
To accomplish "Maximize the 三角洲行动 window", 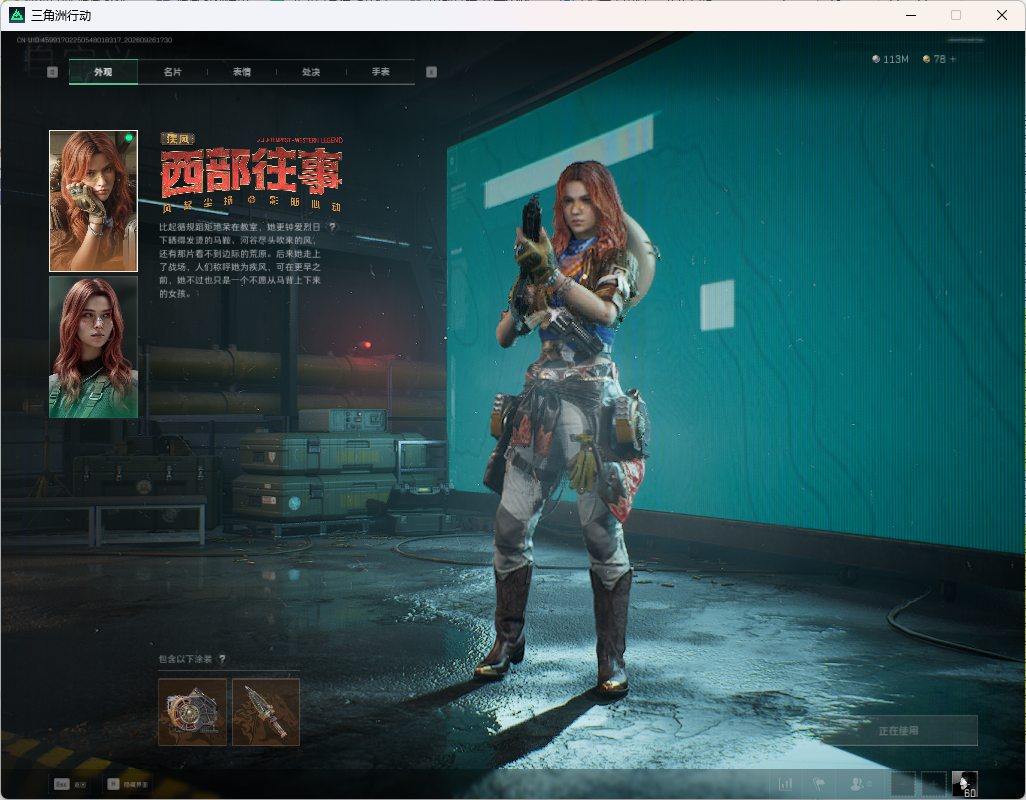I will [x=956, y=15].
